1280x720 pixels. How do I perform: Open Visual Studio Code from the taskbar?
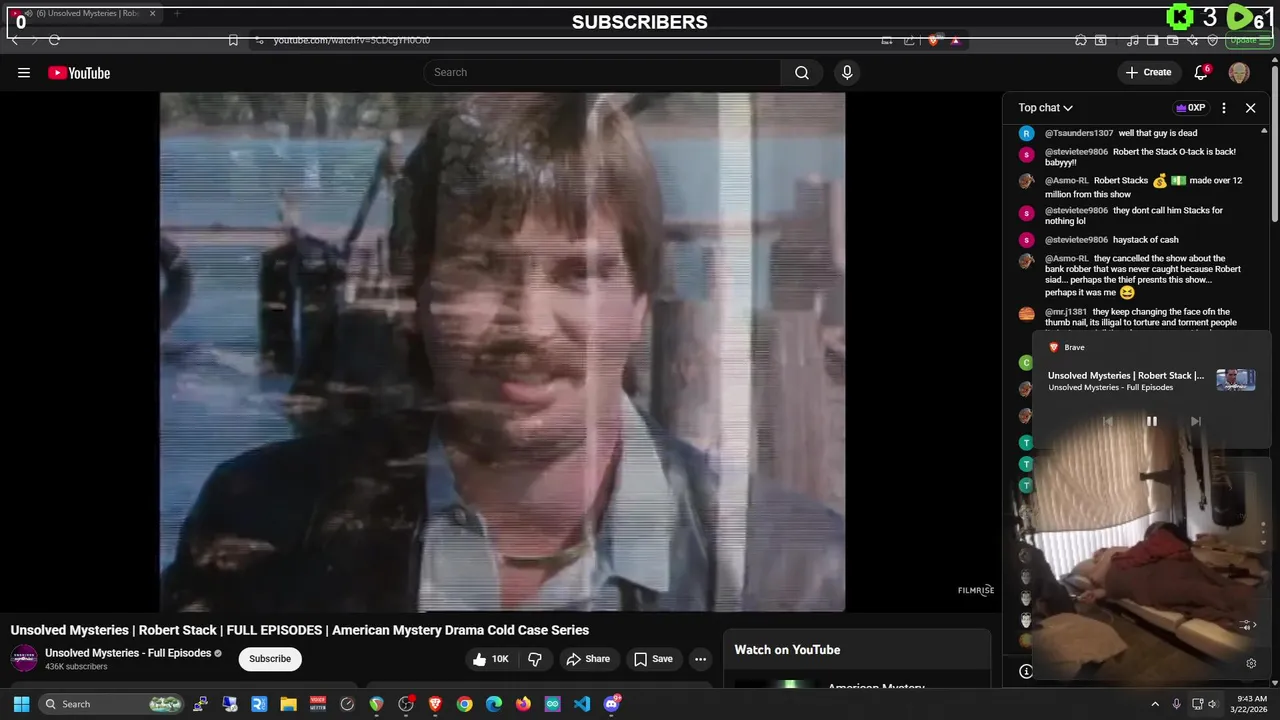[582, 704]
